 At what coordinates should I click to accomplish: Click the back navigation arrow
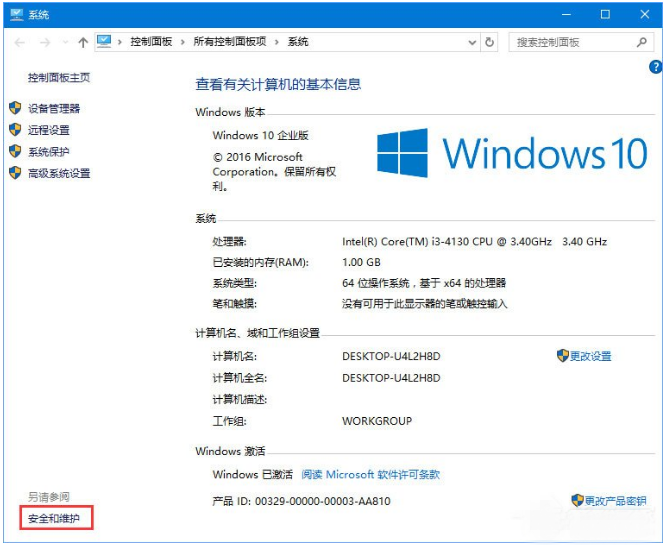coord(20,43)
